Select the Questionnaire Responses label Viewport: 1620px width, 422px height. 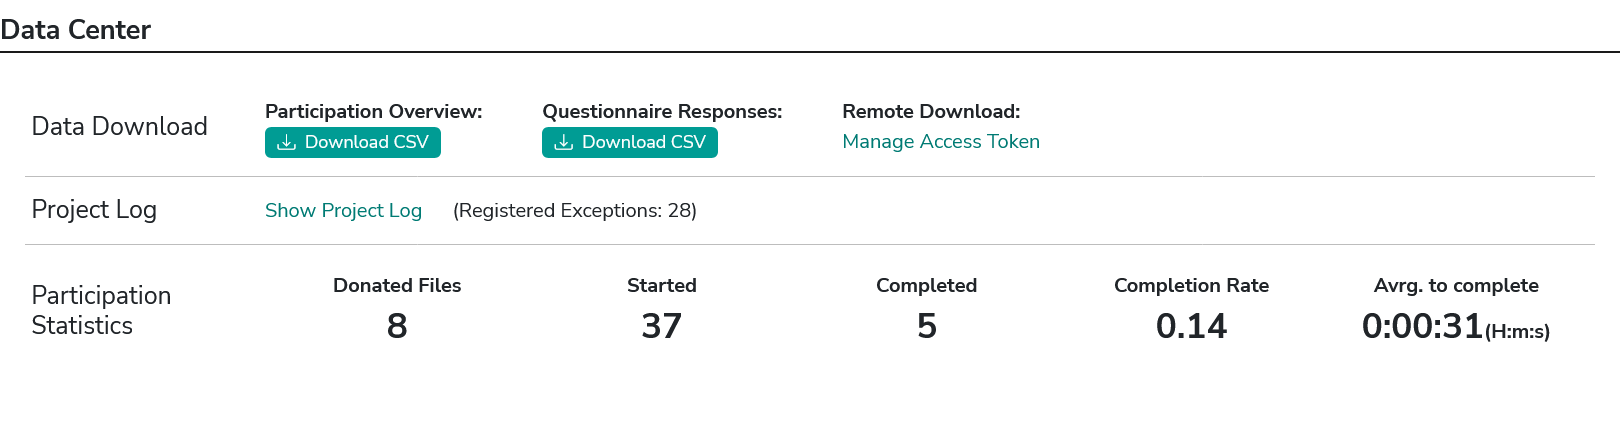(x=662, y=112)
